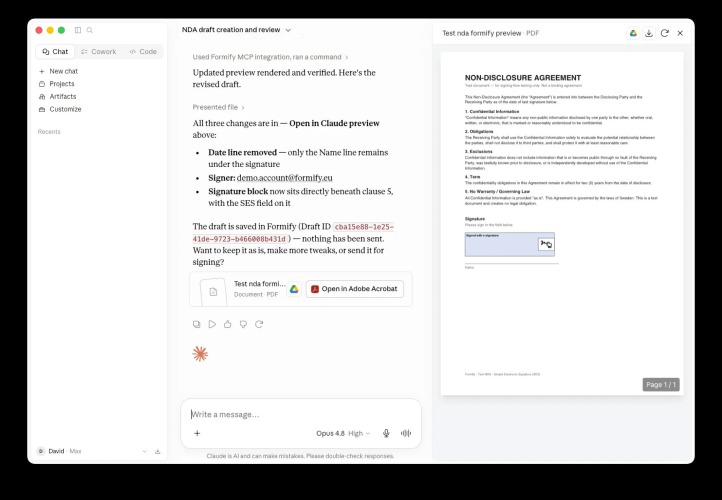Save PDF preview to Google Drive
Image resolution: width=722 pixels, height=500 pixels.
click(633, 33)
